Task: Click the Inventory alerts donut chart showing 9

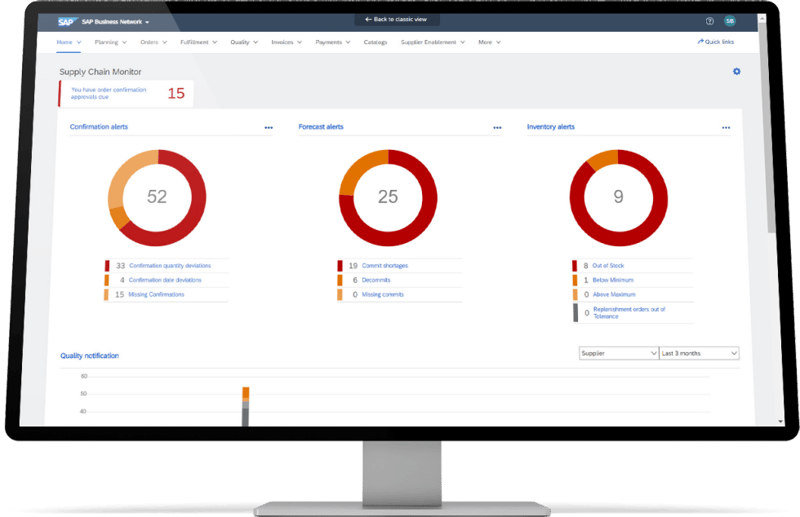Action: coord(618,198)
